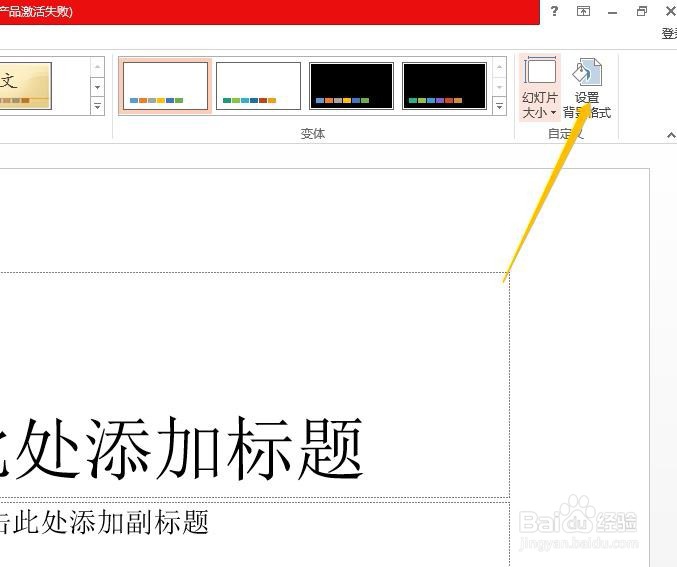Image resolution: width=677 pixels, height=567 pixels.
Task: Click the subtitle placeholder 此处添加副标题
Action: [111, 522]
